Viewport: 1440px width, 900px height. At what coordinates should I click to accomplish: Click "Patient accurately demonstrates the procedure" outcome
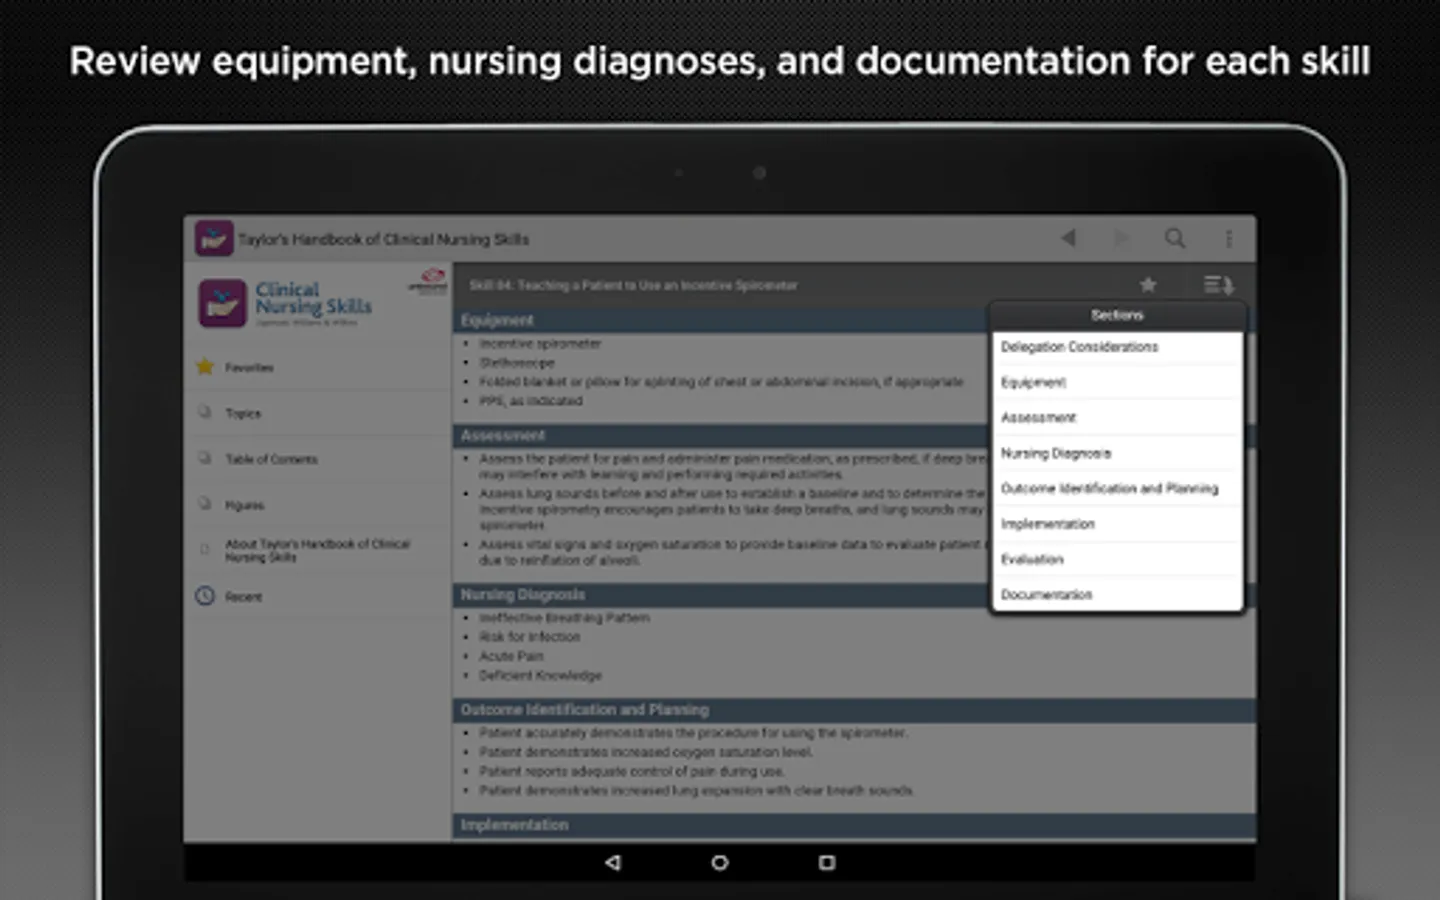[693, 732]
